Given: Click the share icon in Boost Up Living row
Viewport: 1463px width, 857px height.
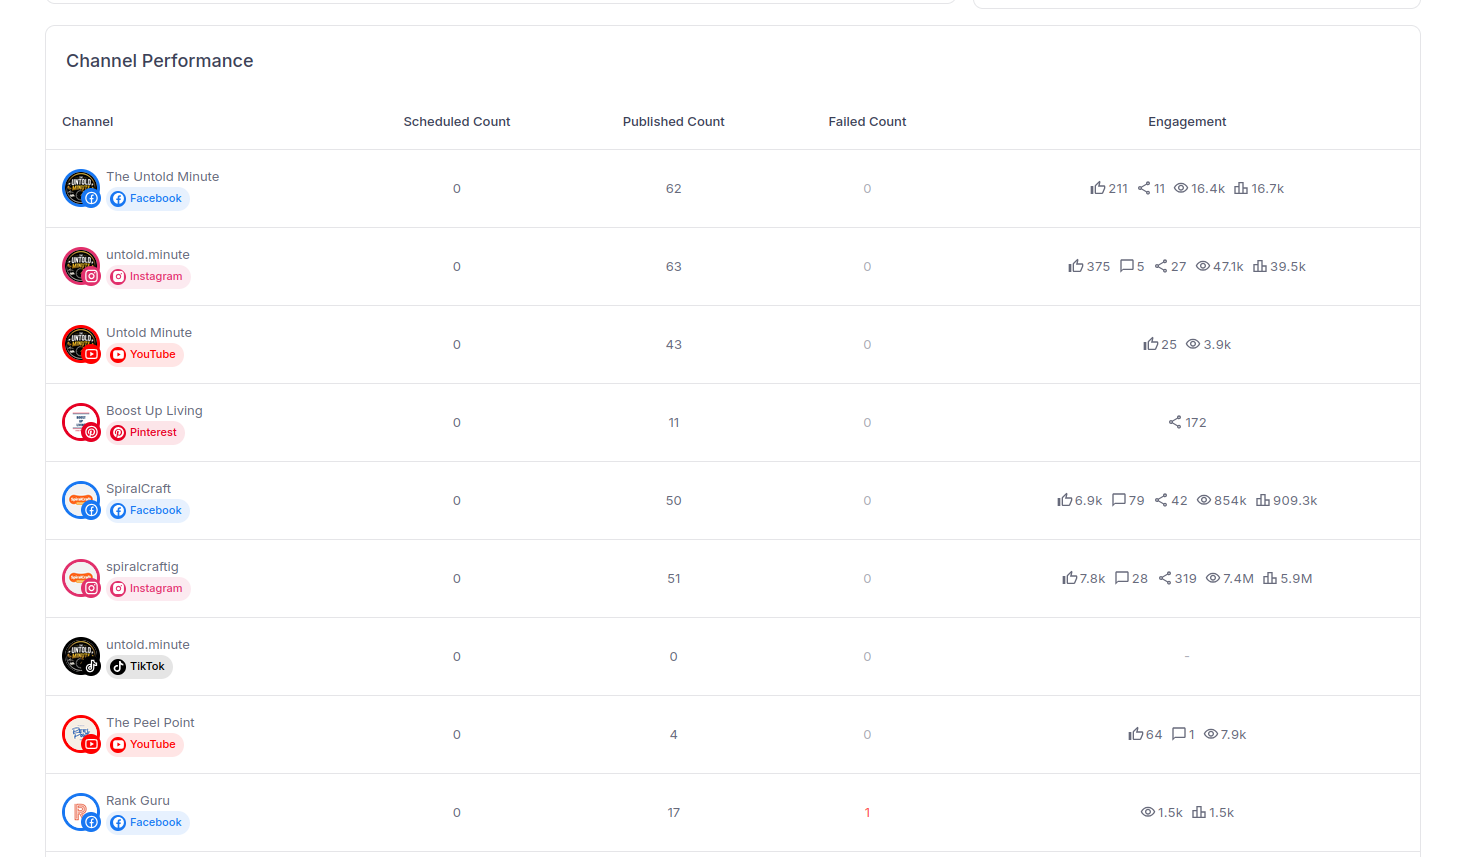Looking at the screenshot, I should tap(1175, 422).
